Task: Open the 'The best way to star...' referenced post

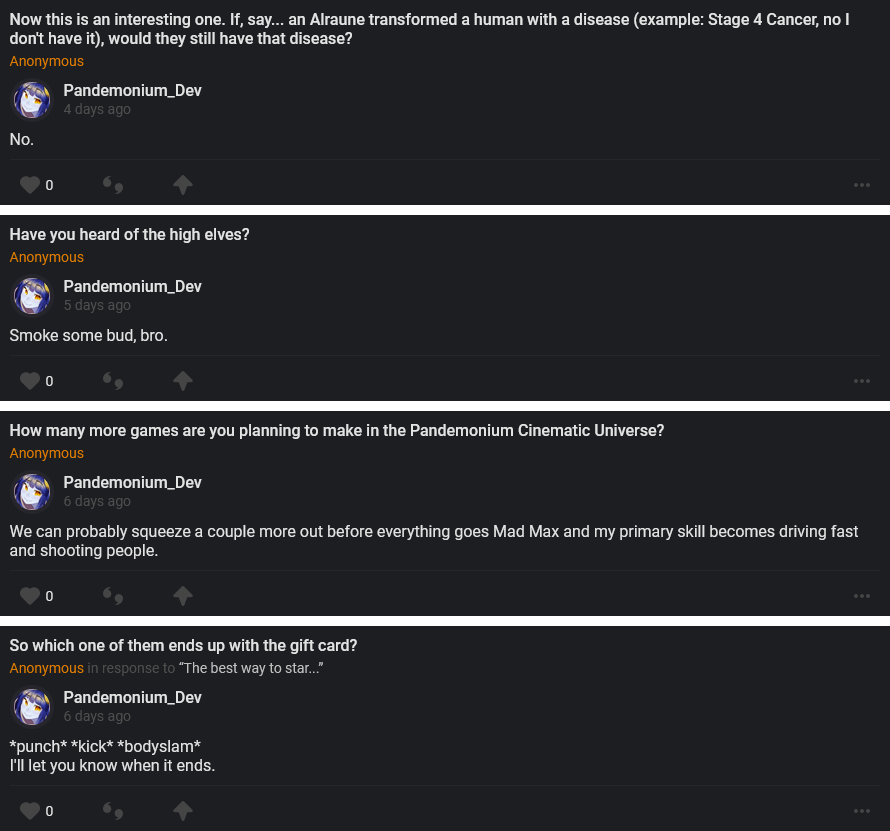Action: [x=251, y=668]
